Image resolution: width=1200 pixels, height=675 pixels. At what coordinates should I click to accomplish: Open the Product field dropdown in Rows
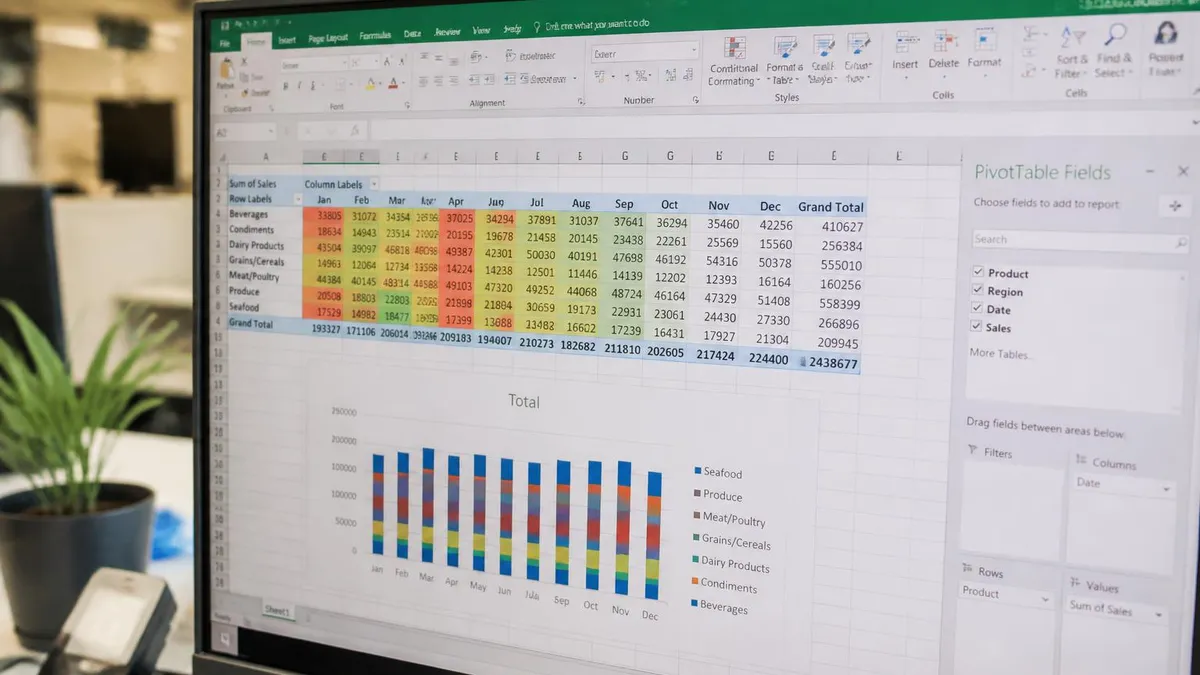[1044, 599]
